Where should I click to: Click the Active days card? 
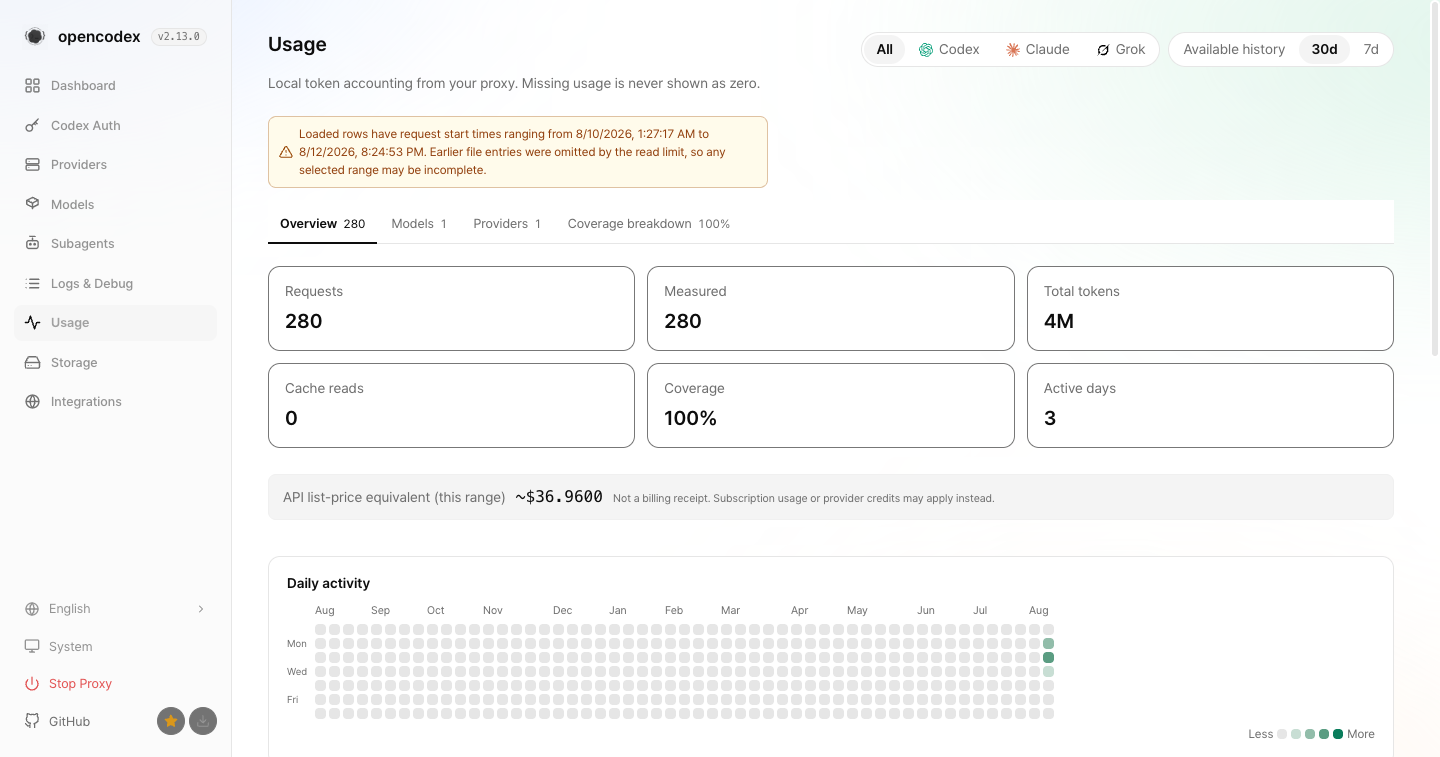pyautogui.click(x=1210, y=405)
